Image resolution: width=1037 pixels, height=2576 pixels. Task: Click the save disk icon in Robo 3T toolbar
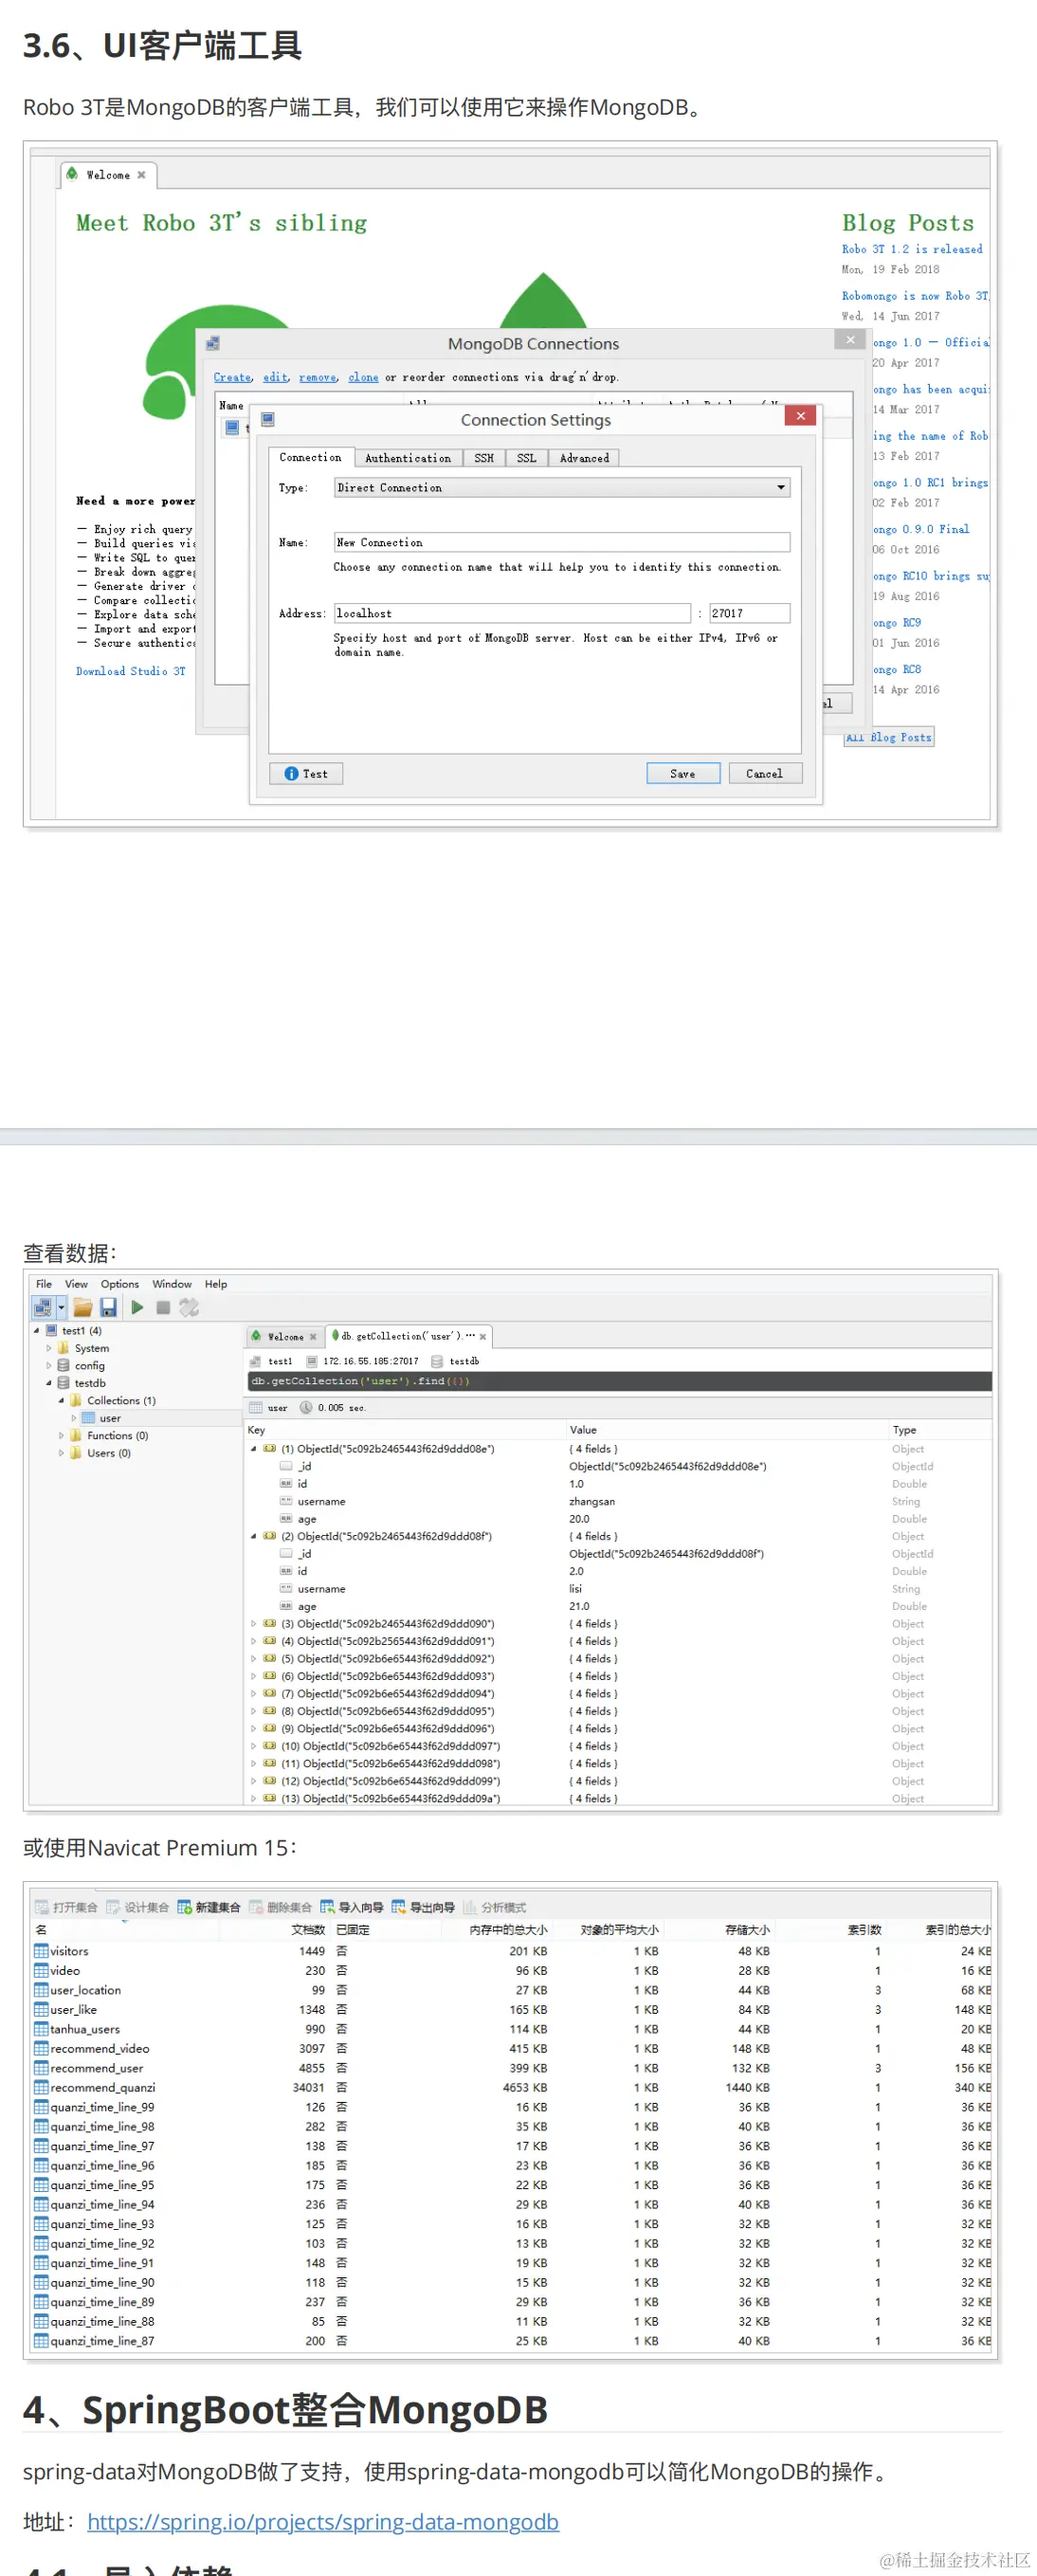(x=109, y=1307)
